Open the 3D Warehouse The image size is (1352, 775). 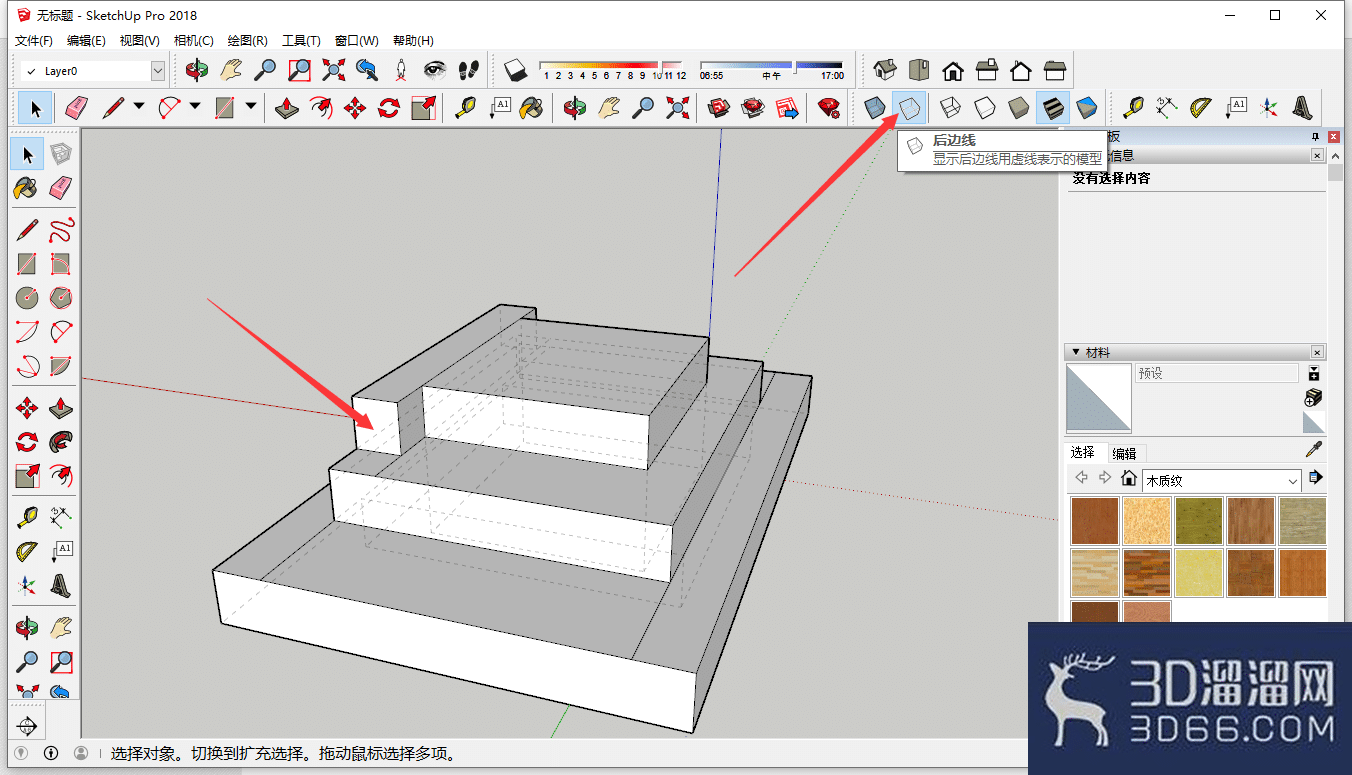pyautogui.click(x=719, y=107)
